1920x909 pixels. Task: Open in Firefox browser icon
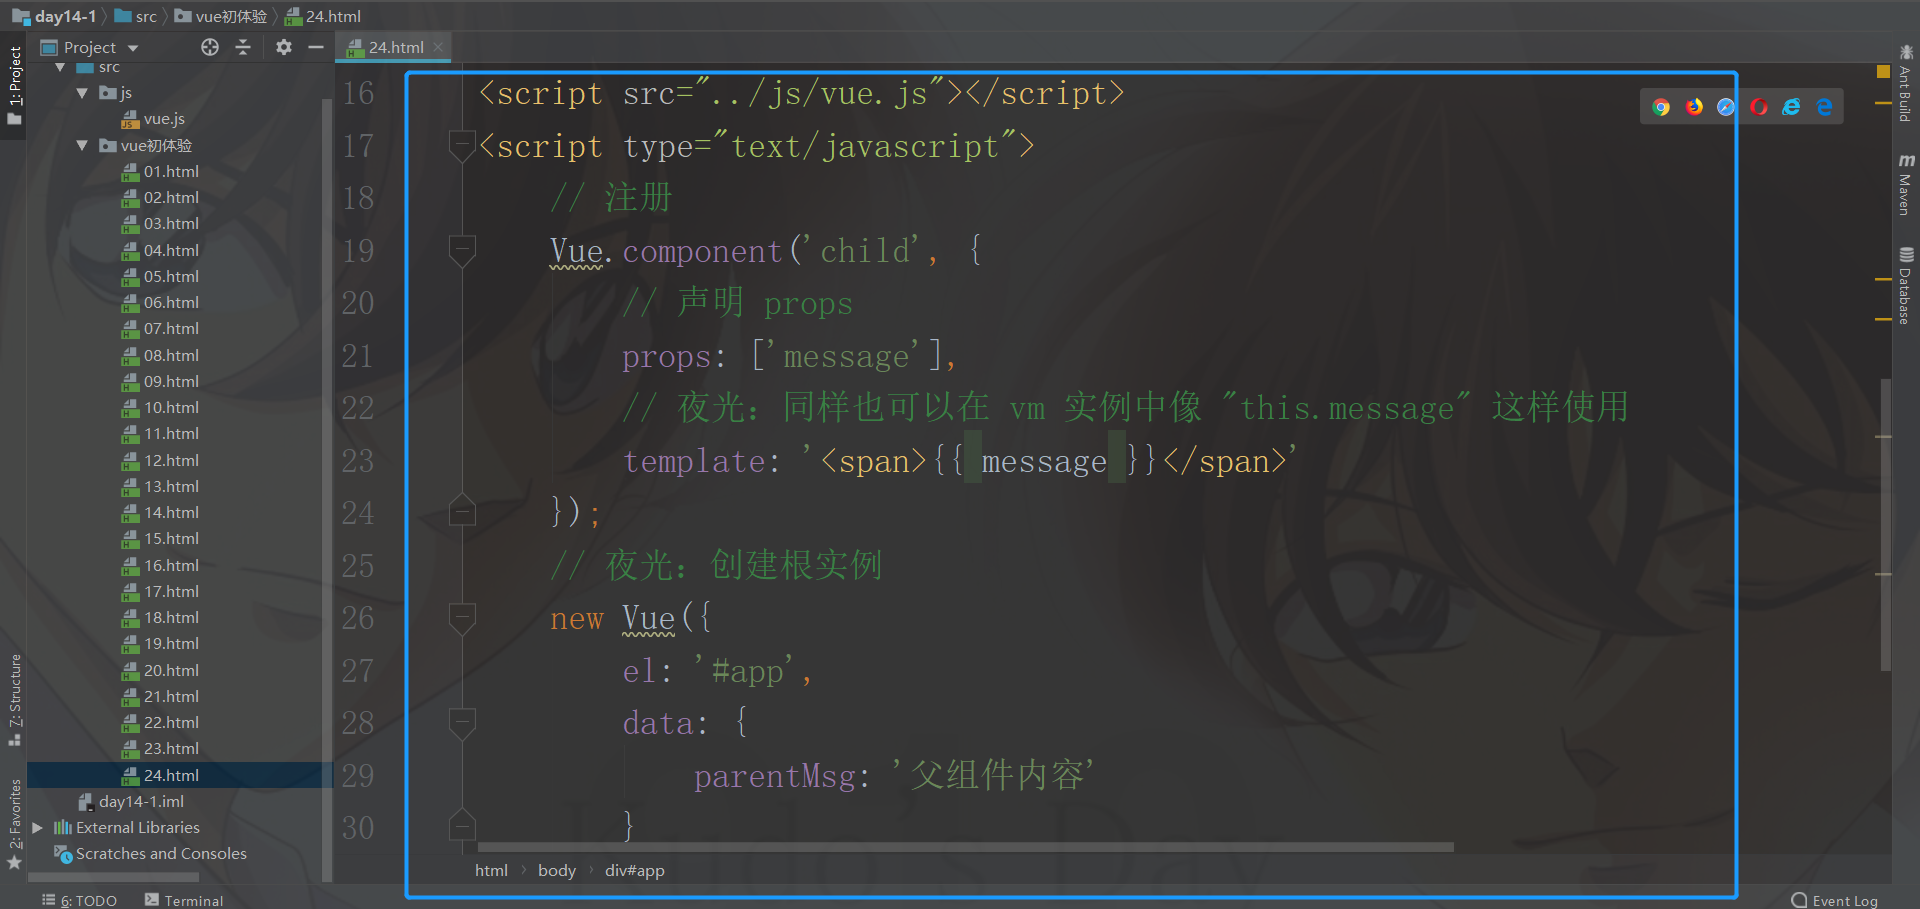(x=1694, y=107)
